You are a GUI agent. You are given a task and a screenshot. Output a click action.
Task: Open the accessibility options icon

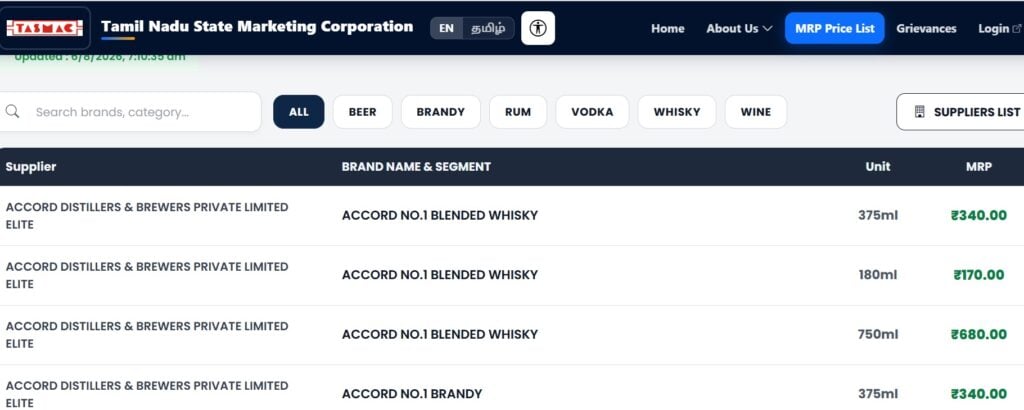click(538, 28)
